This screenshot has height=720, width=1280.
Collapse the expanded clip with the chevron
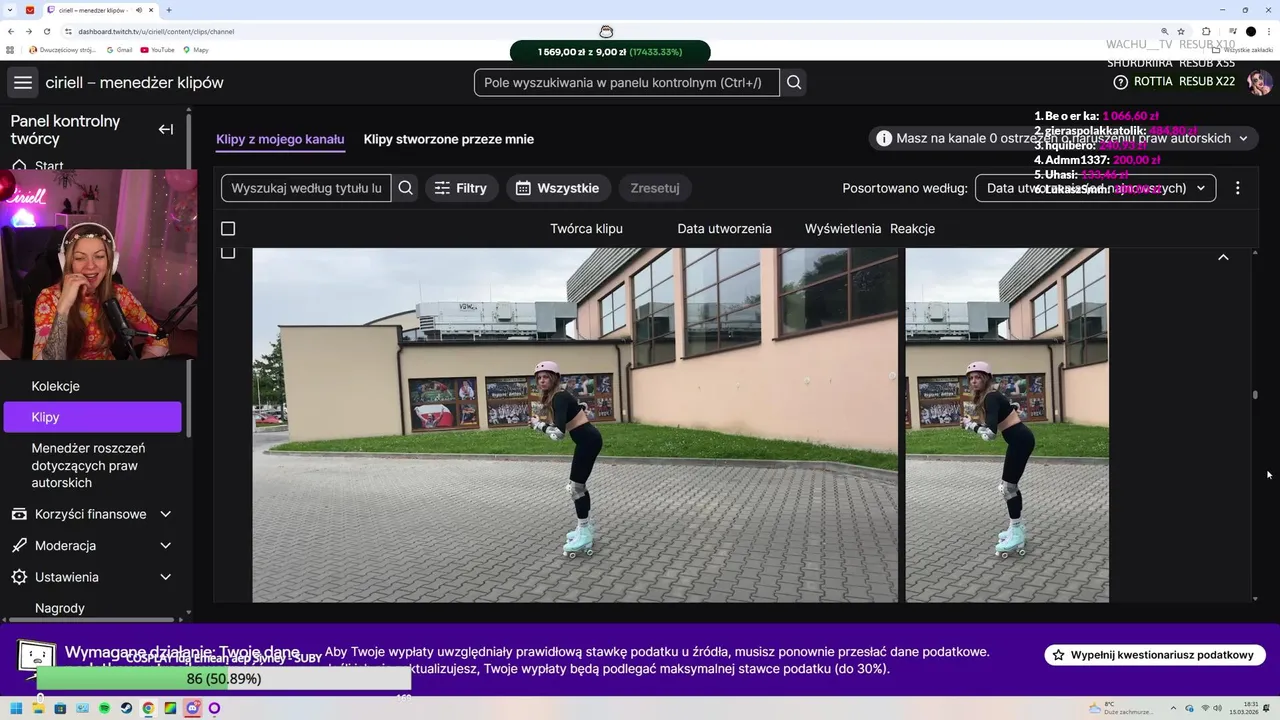[x=1223, y=258]
